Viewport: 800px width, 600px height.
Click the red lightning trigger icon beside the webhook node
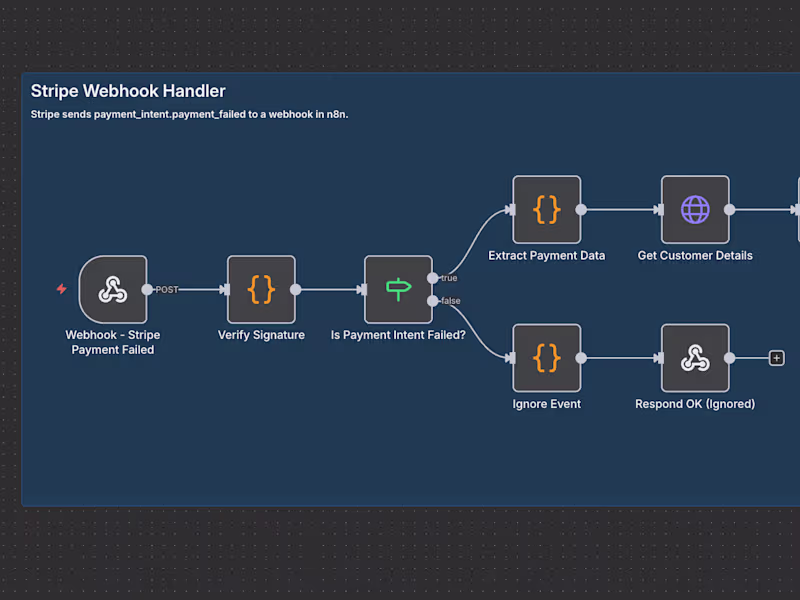click(x=61, y=289)
